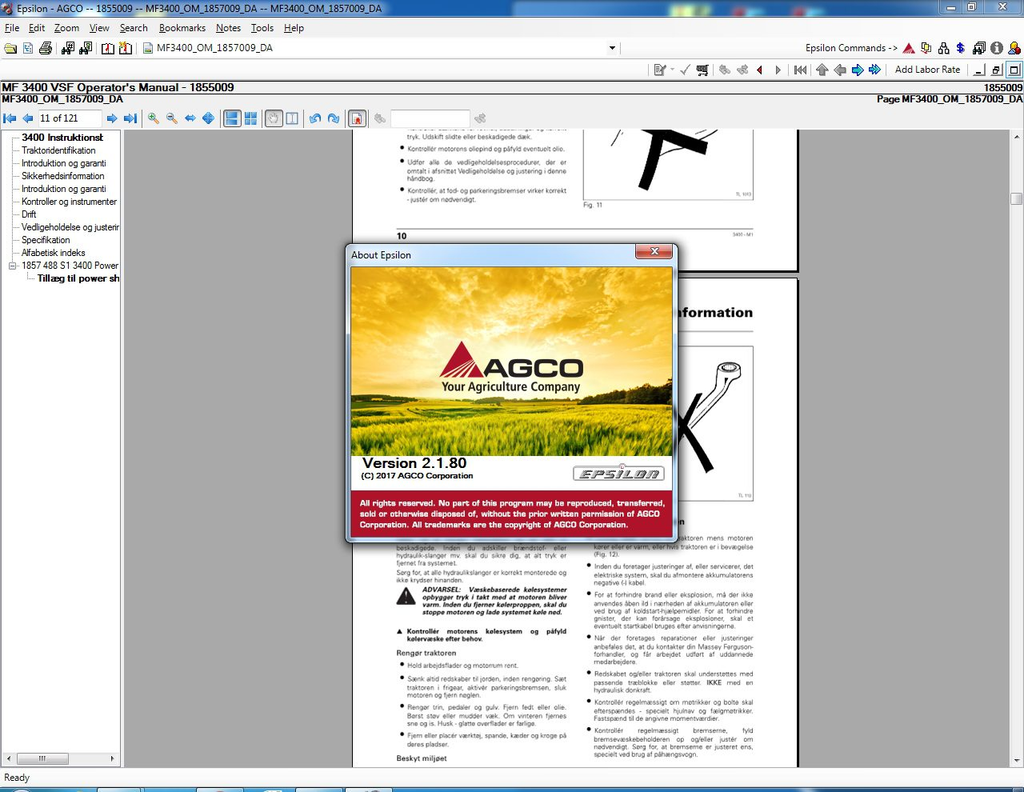This screenshot has width=1024, height=792.
Task: Click the print icon in the top toolbar
Action: click(45, 48)
